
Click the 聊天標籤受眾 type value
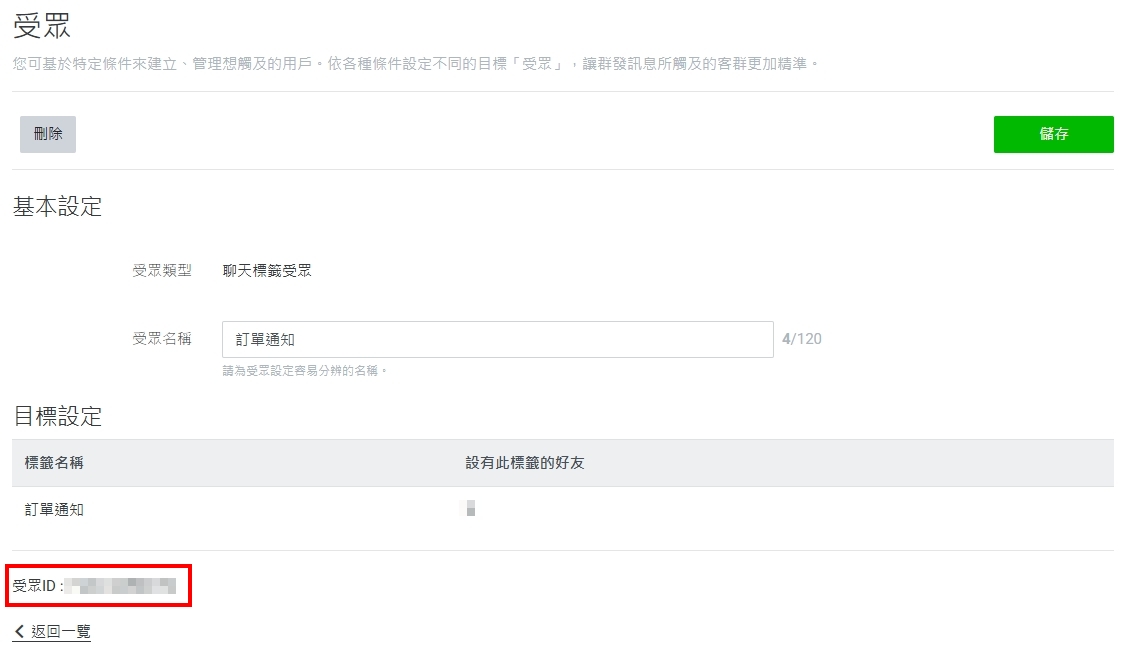pyautogui.click(x=267, y=270)
